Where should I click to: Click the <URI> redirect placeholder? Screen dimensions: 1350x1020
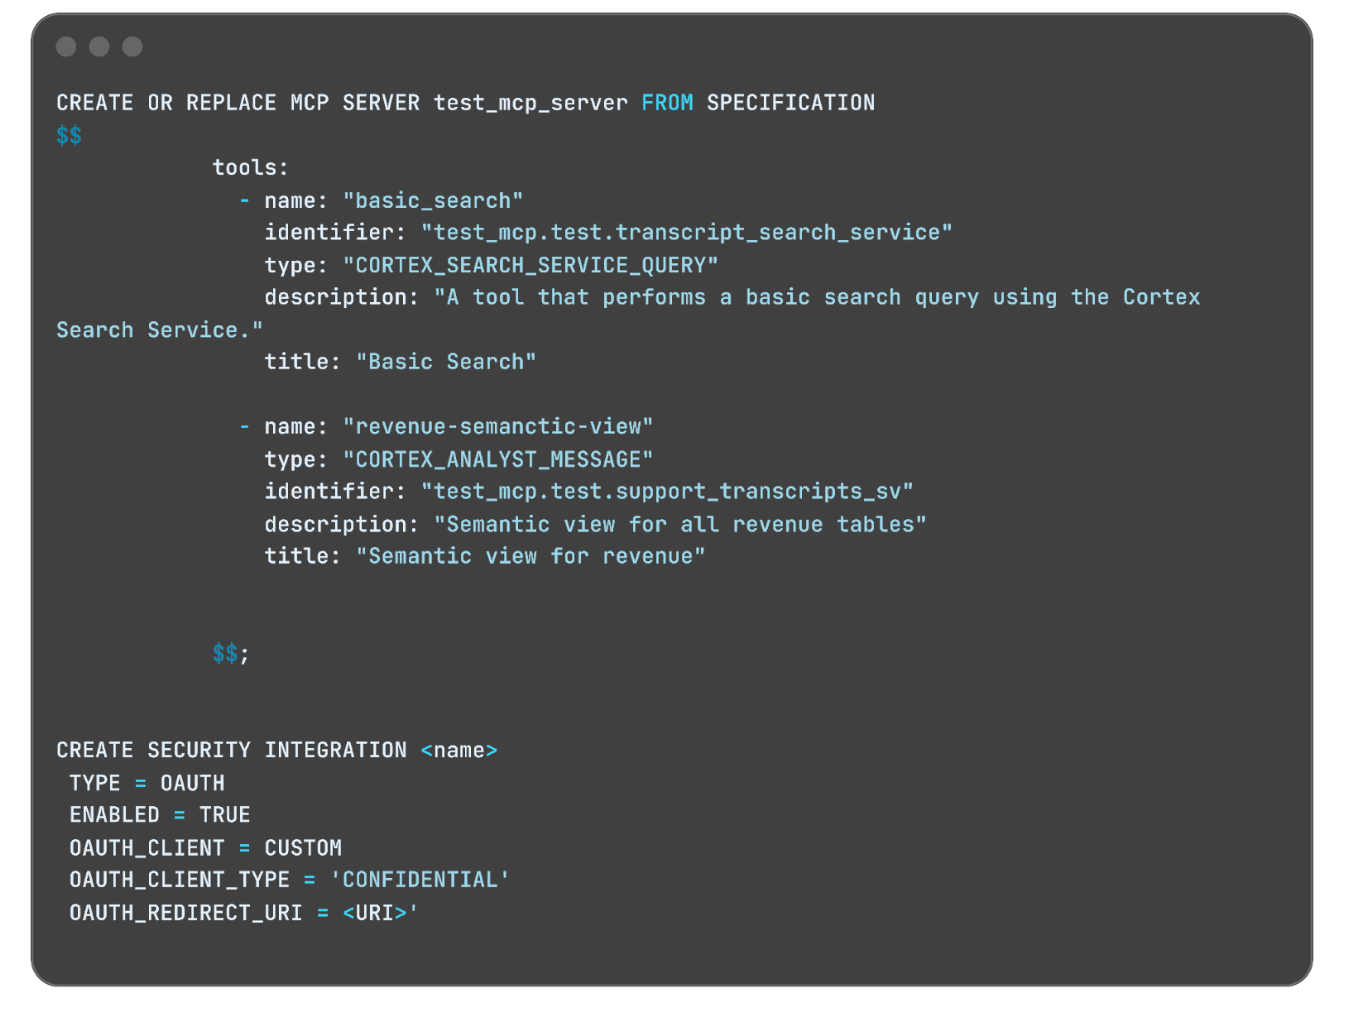pyautogui.click(x=376, y=913)
